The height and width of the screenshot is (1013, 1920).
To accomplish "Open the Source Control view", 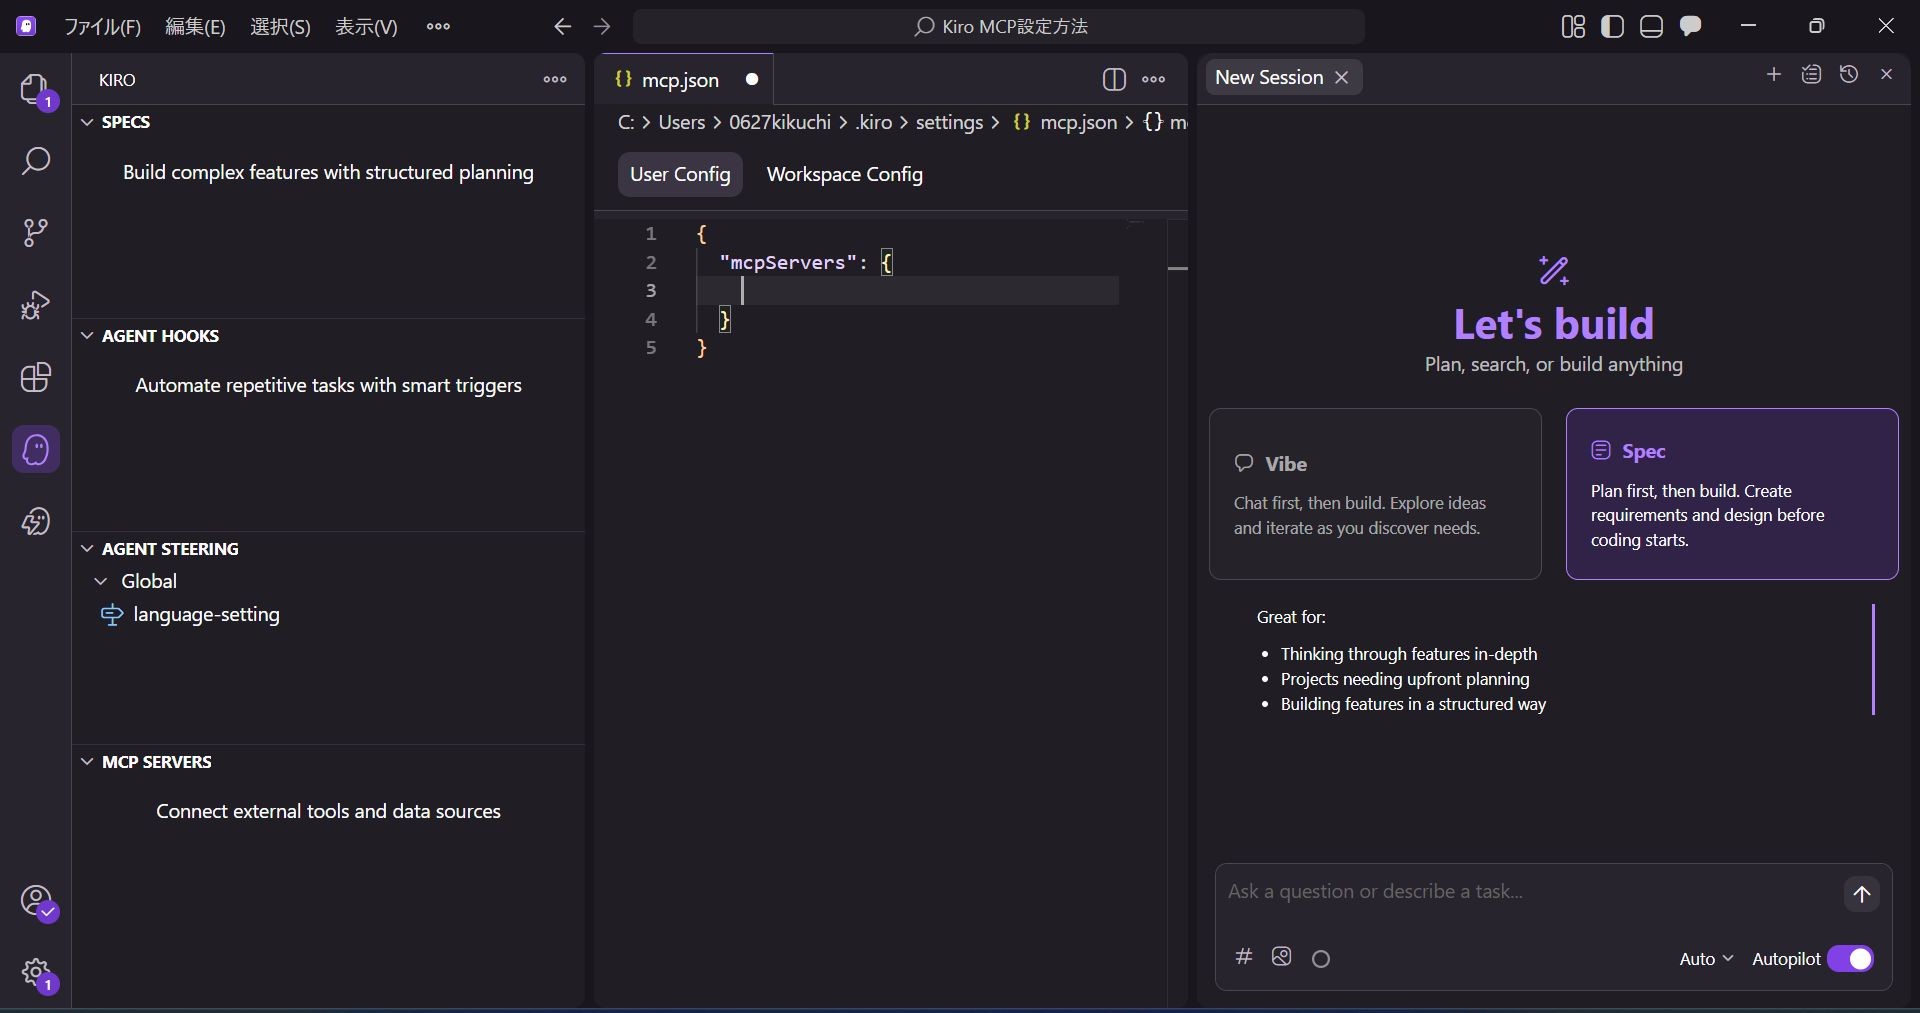I will point(36,233).
